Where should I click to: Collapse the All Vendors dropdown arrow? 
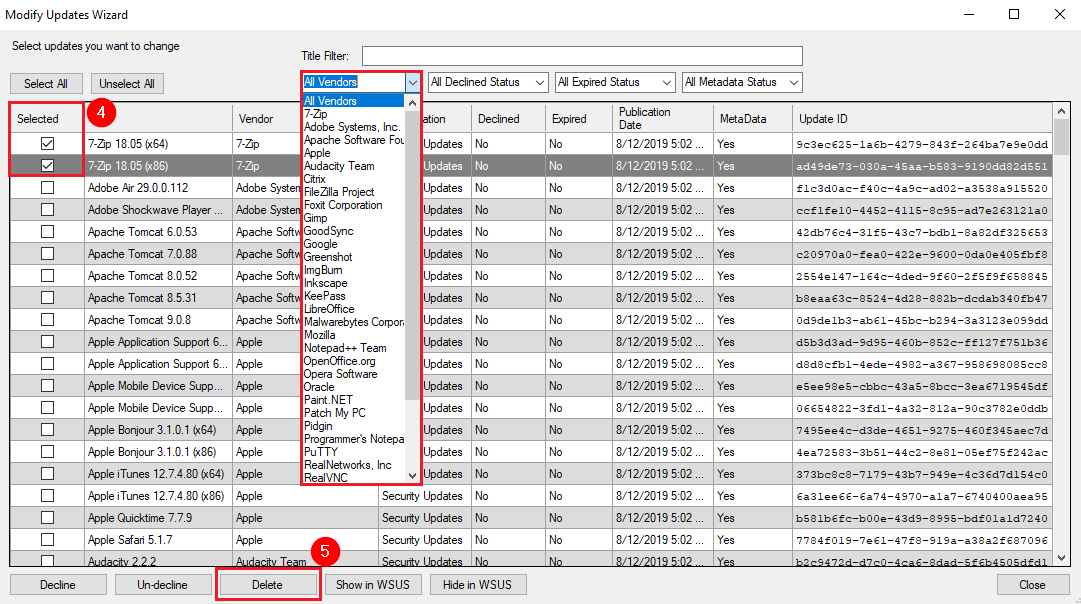click(412, 82)
